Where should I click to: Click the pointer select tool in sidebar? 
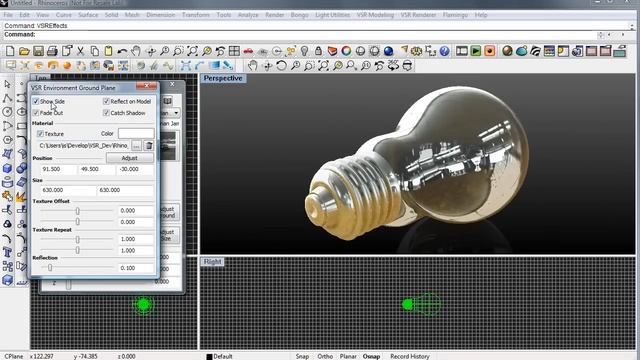pyautogui.click(x=7, y=84)
